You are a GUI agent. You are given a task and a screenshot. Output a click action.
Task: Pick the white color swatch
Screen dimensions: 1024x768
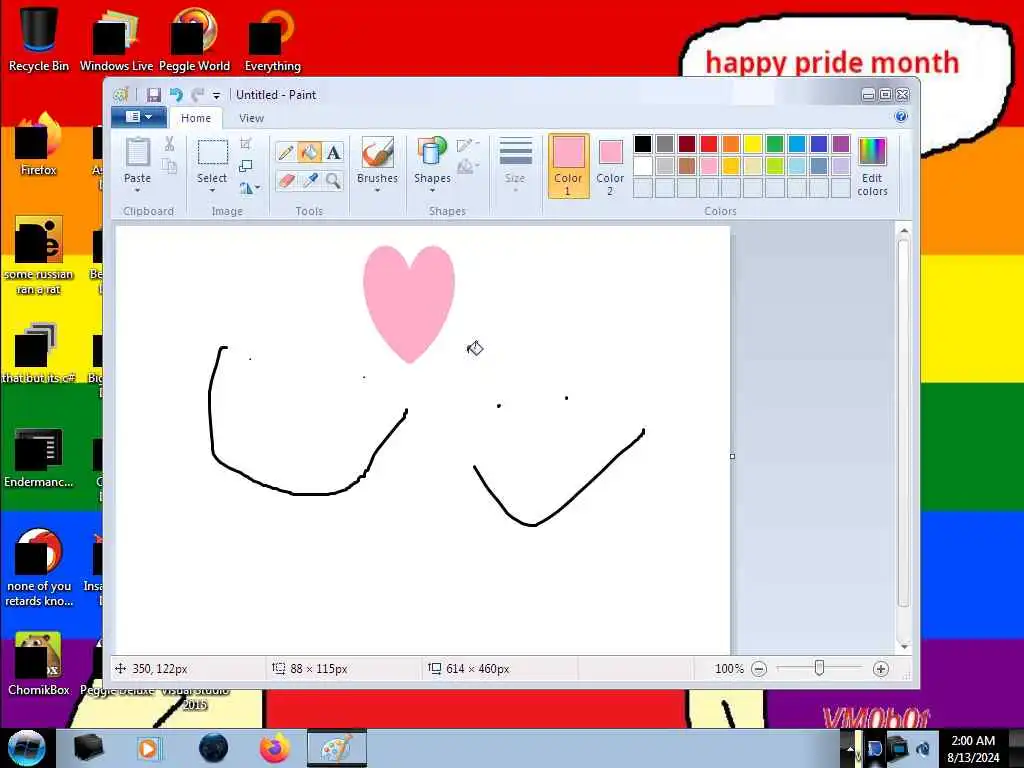tap(643, 166)
